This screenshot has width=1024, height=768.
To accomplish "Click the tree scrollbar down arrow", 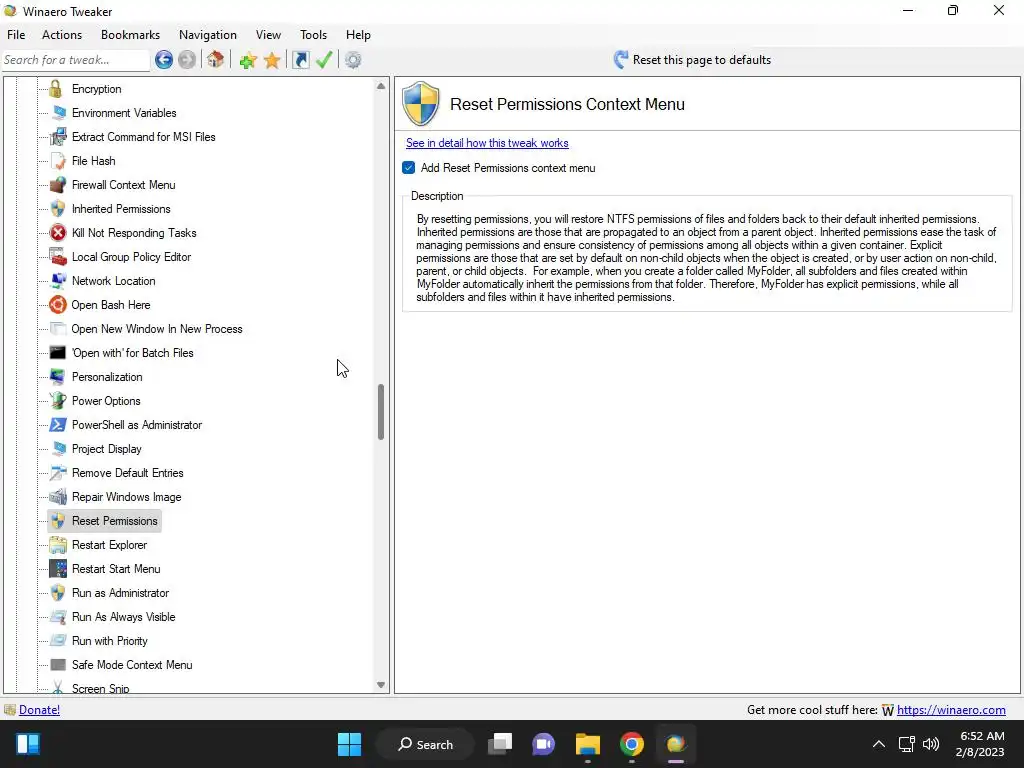I will [x=381, y=684].
